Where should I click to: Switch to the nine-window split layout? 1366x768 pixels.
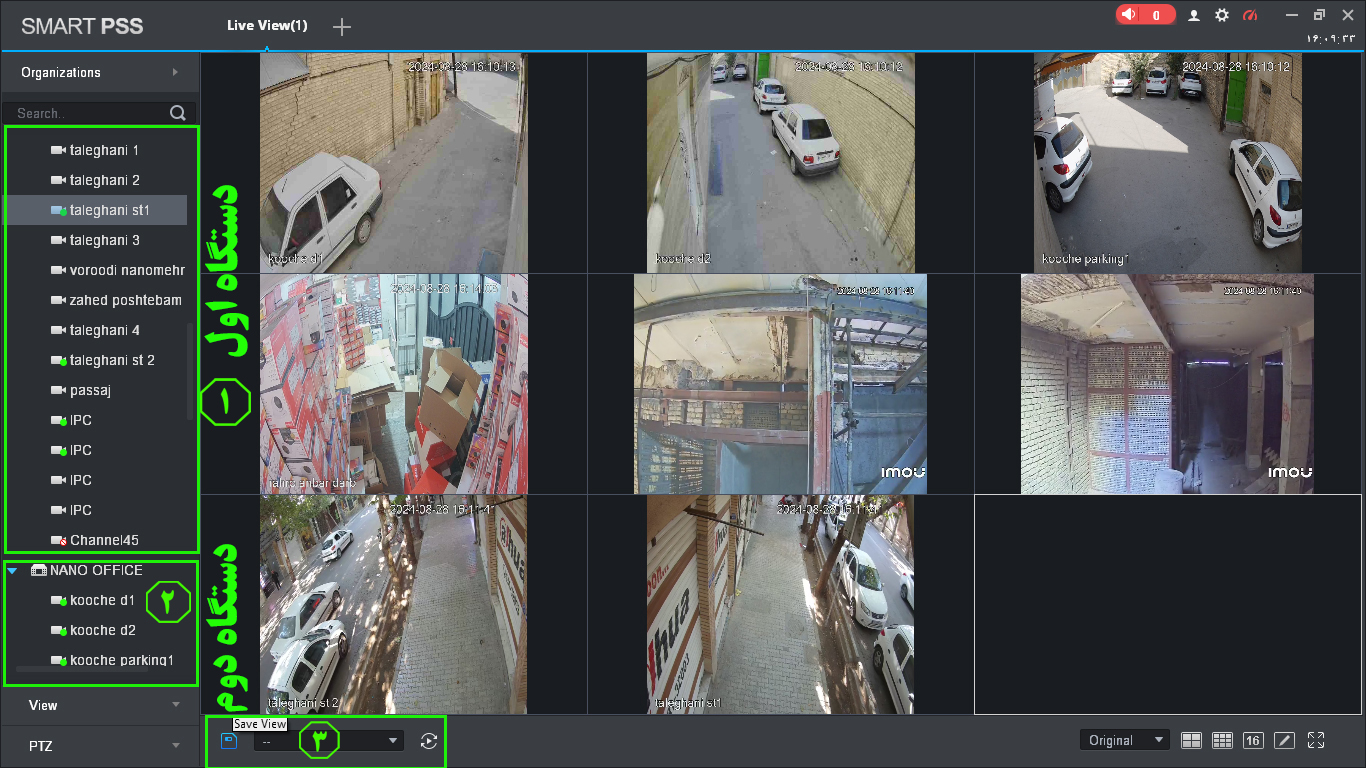coord(1222,740)
